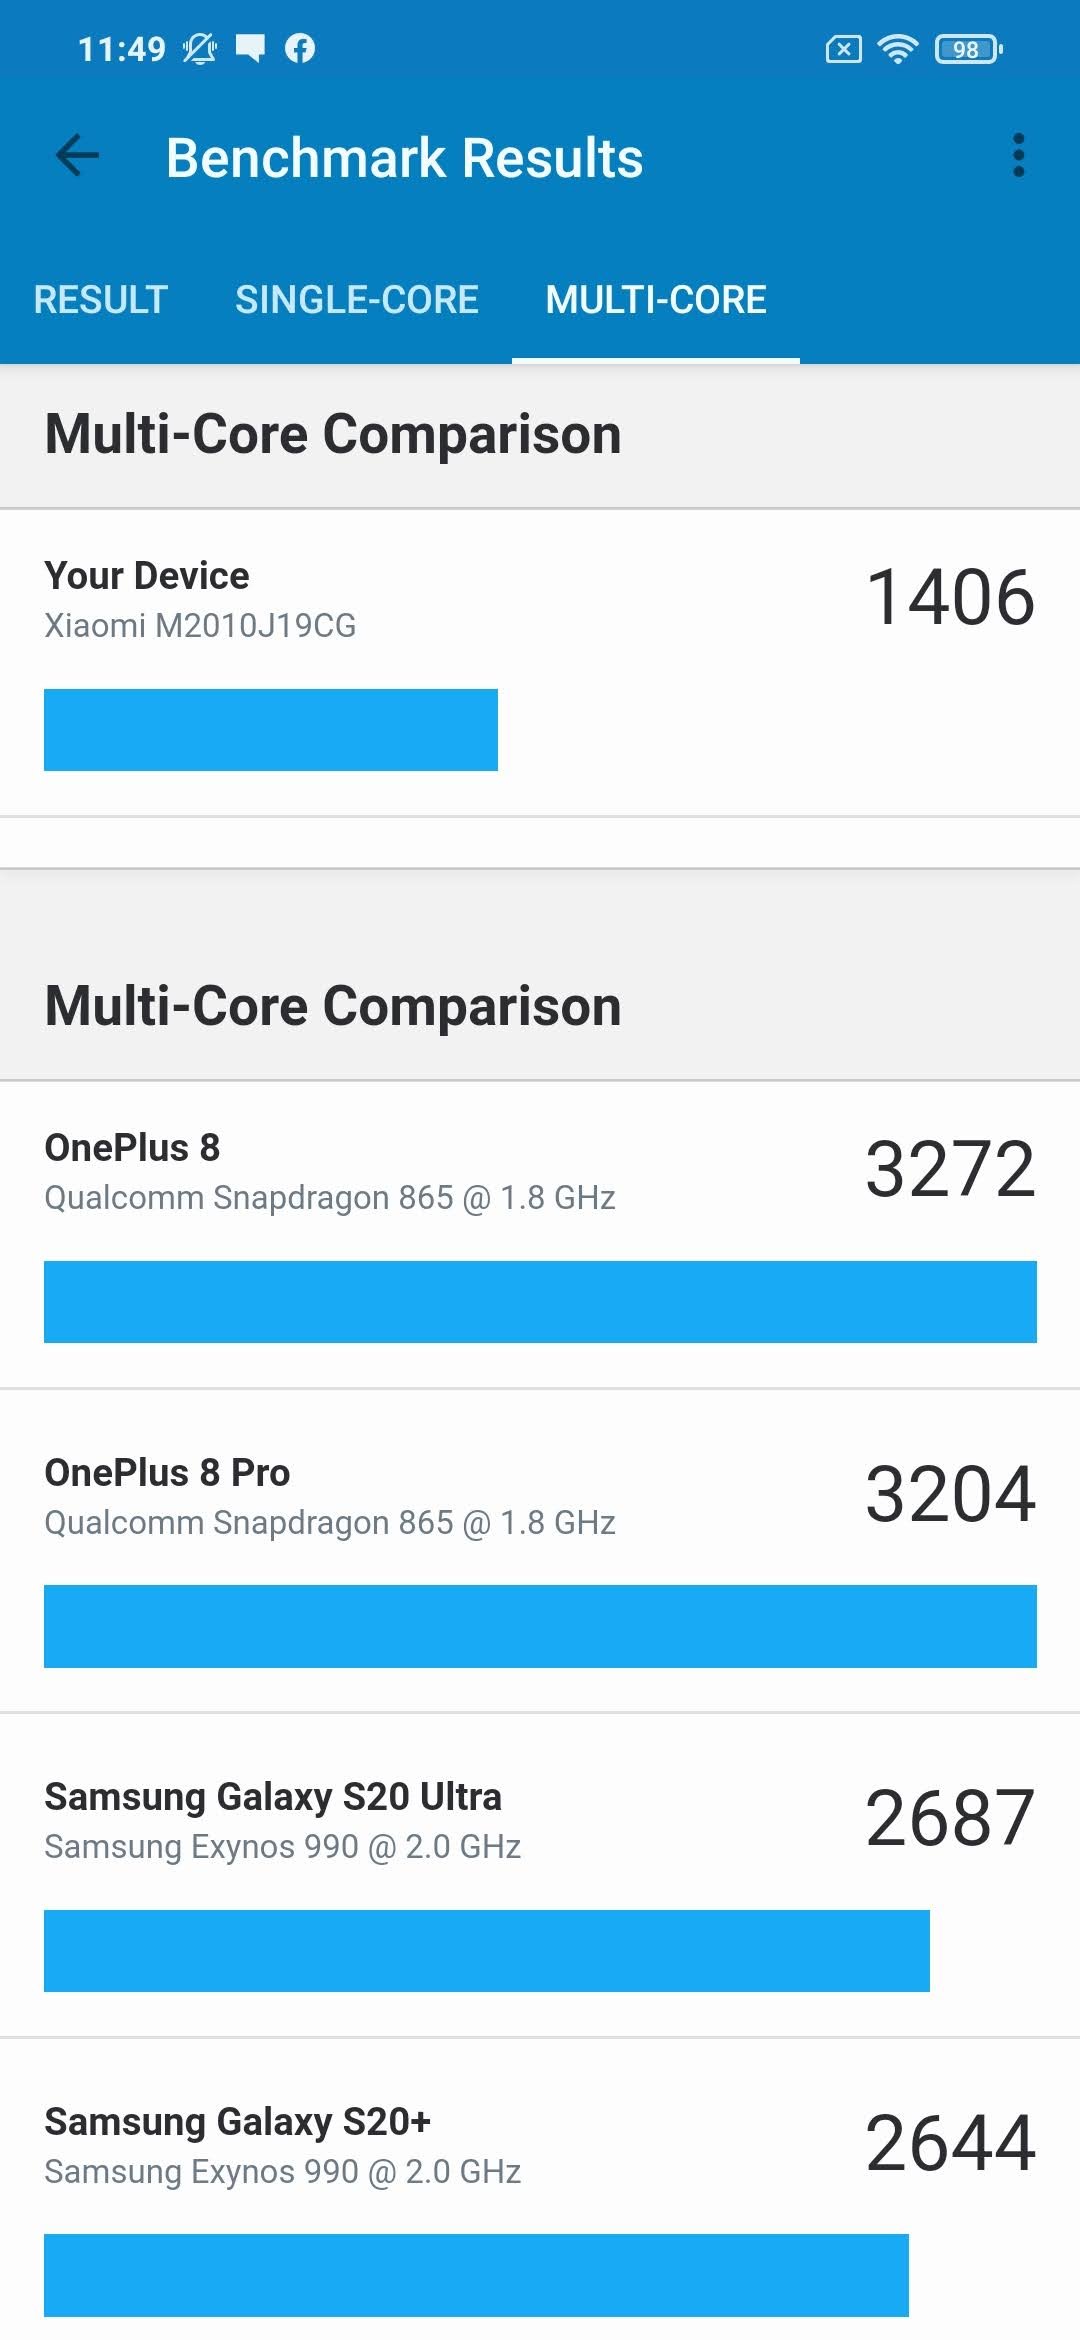Tap the Wi-Fi status icon

897,48
